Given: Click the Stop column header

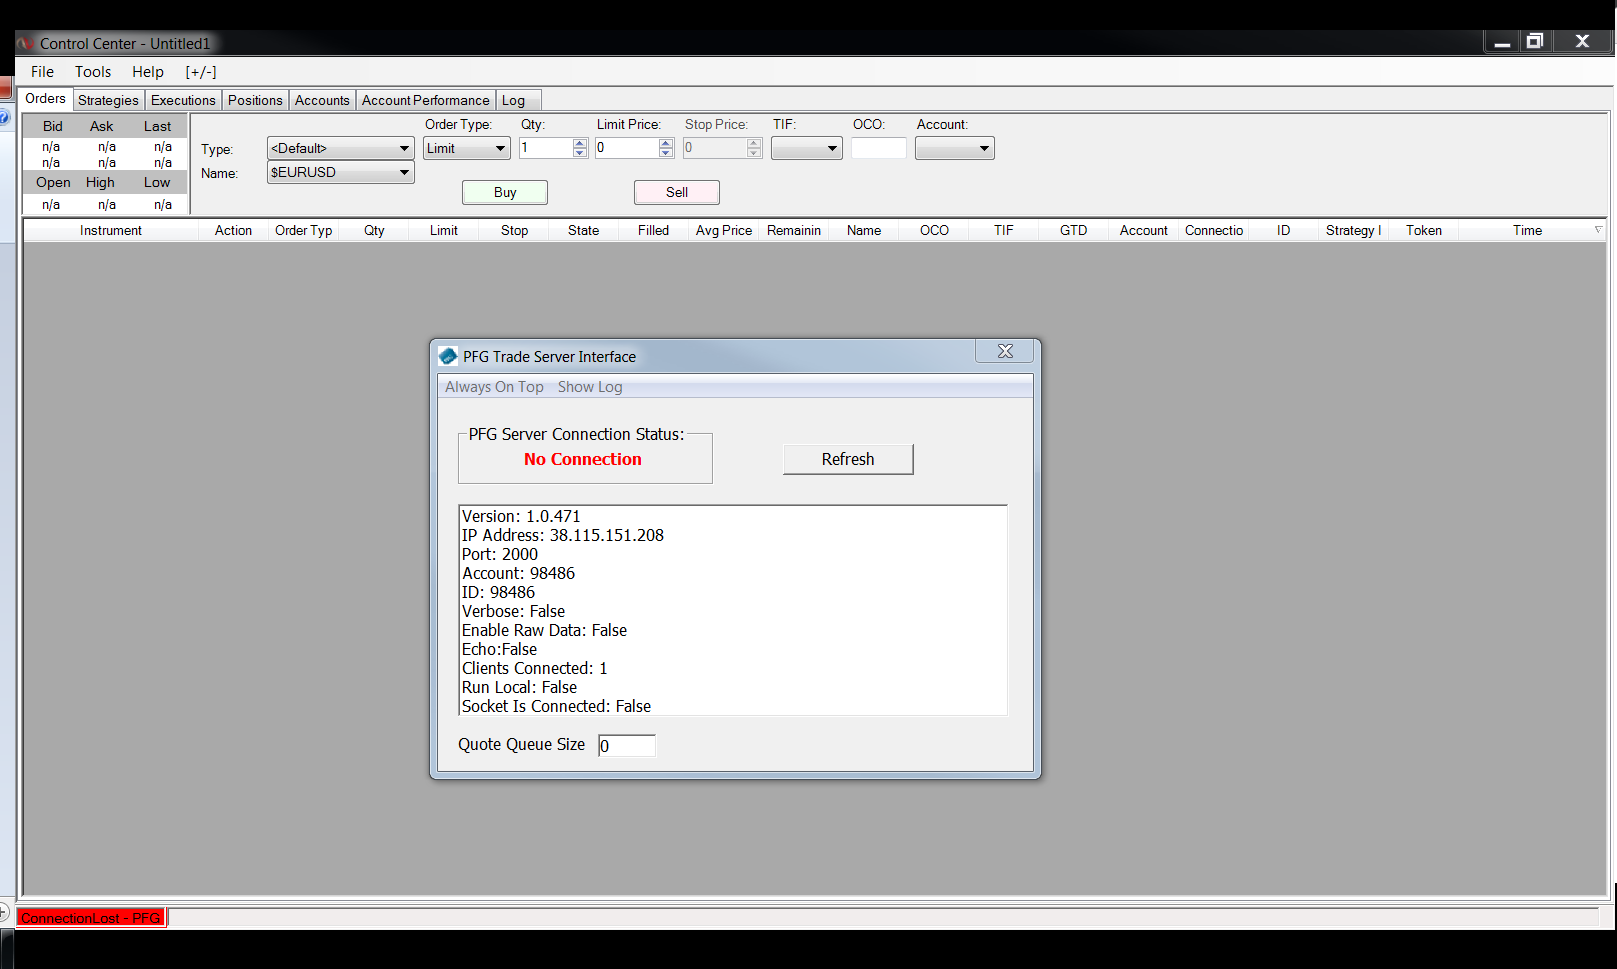Looking at the screenshot, I should click(514, 230).
